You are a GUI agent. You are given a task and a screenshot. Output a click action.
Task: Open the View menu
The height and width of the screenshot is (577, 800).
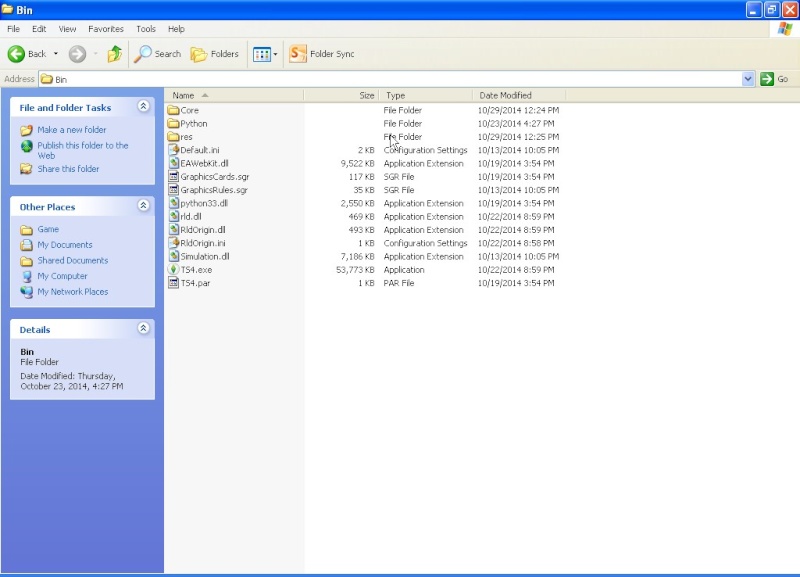(x=67, y=29)
